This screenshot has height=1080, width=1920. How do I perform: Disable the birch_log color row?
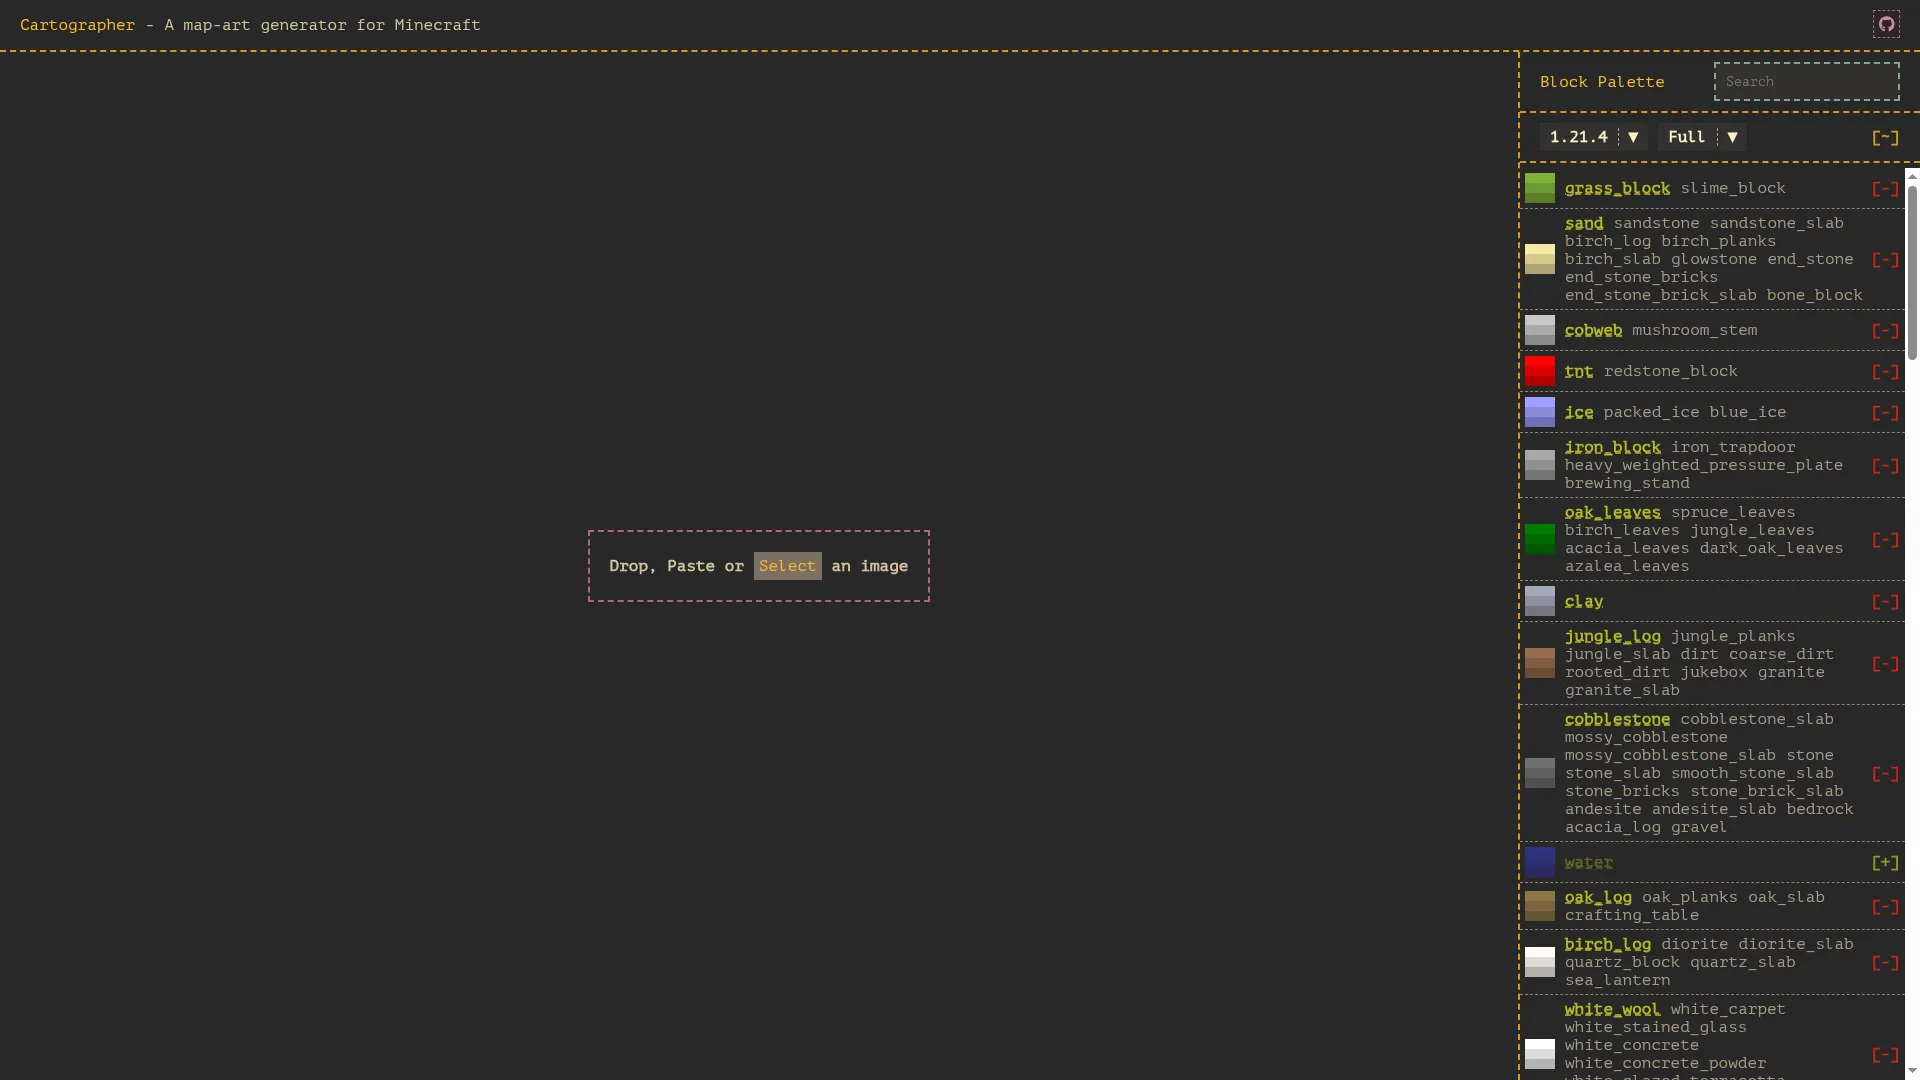(1885, 963)
